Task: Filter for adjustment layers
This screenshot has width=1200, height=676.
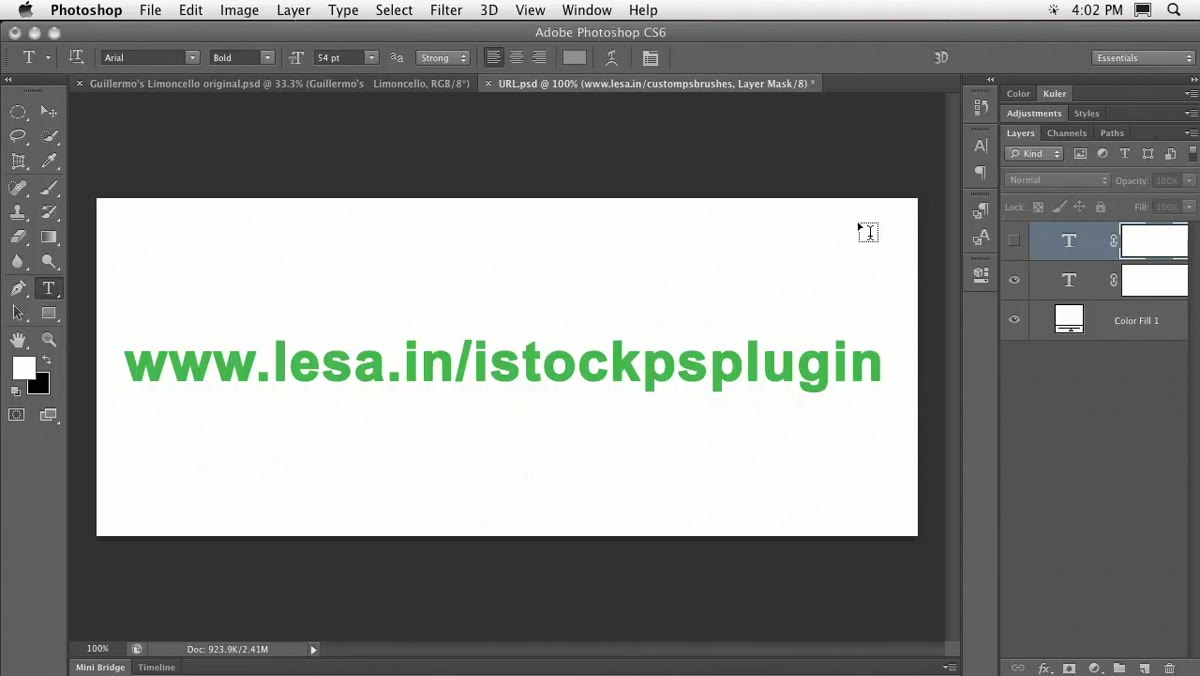Action: coord(1102,154)
